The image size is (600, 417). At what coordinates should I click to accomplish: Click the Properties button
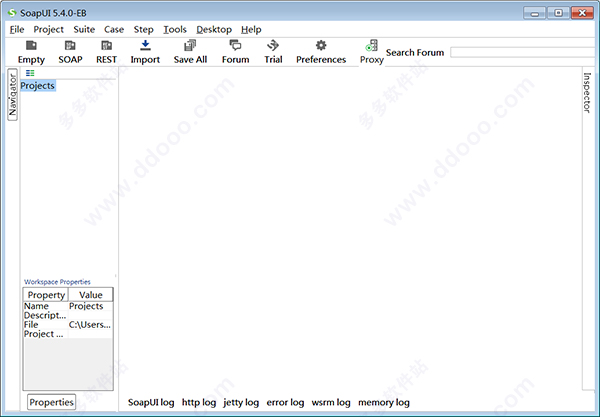tap(51, 402)
